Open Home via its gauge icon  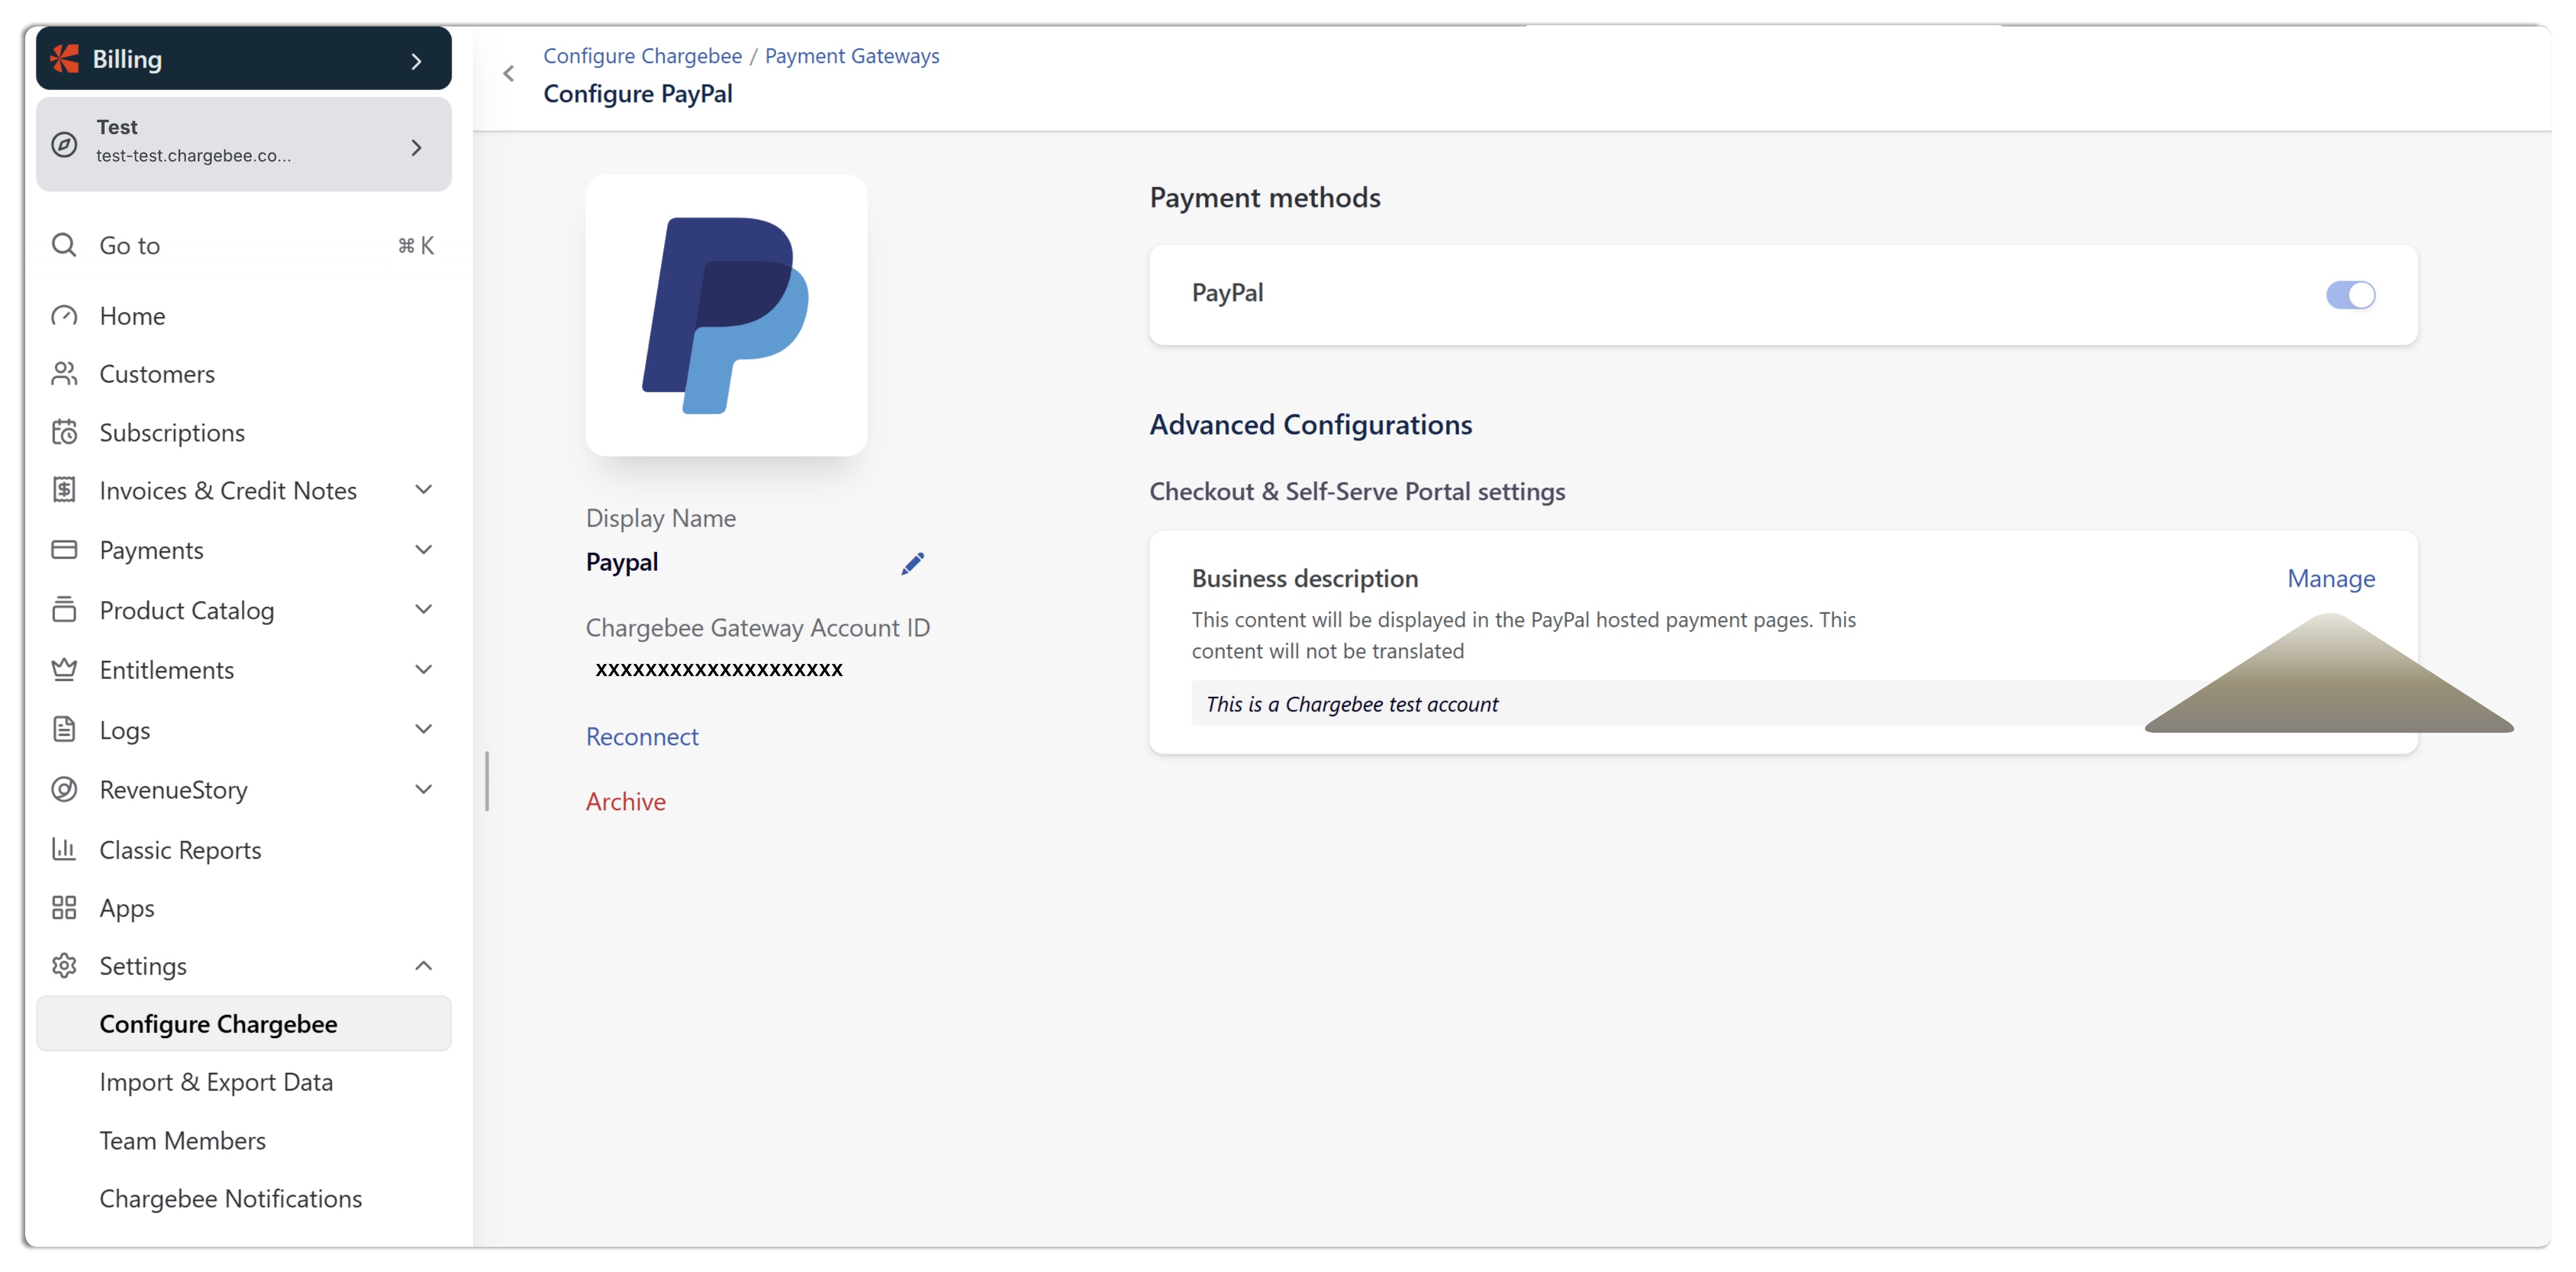64,316
